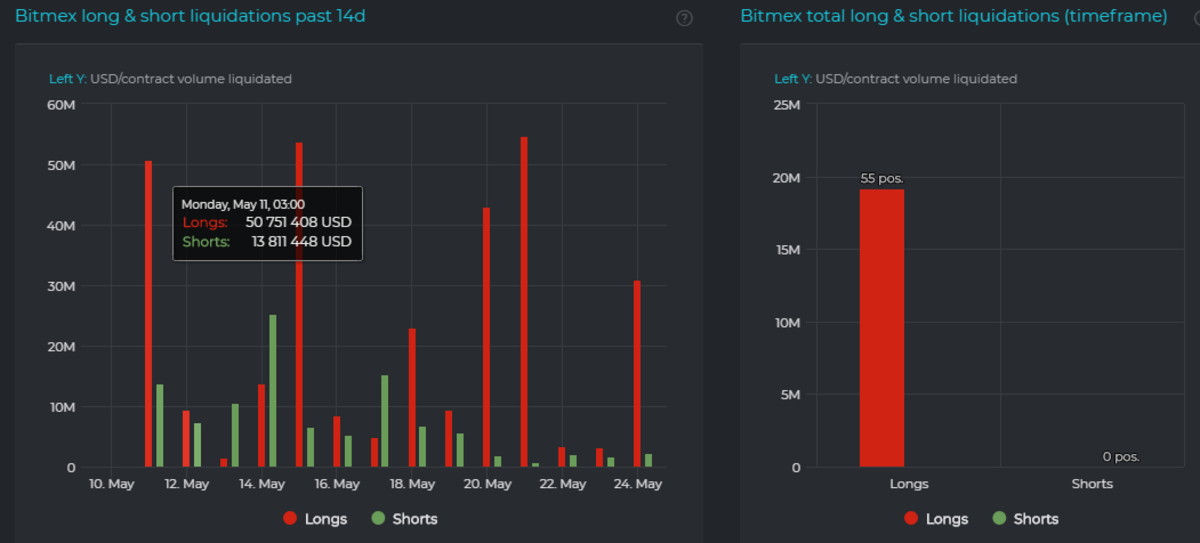Click the red Longs legend dot in total chart
The image size is (1200, 543).
[x=911, y=519]
